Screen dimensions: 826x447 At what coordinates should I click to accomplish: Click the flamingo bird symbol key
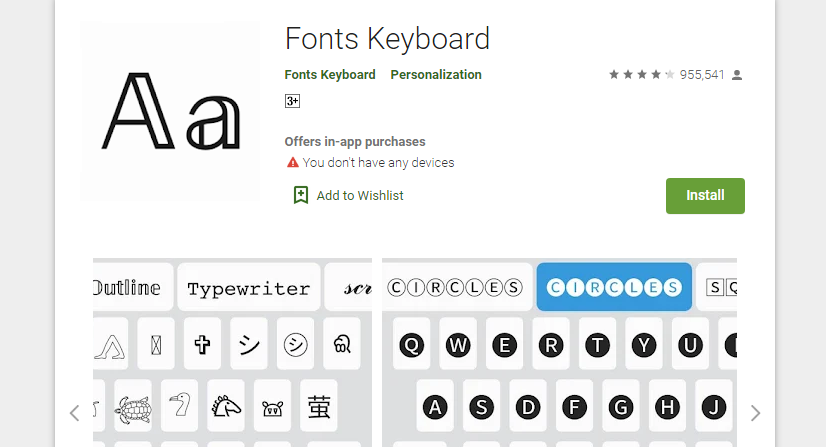[180, 406]
